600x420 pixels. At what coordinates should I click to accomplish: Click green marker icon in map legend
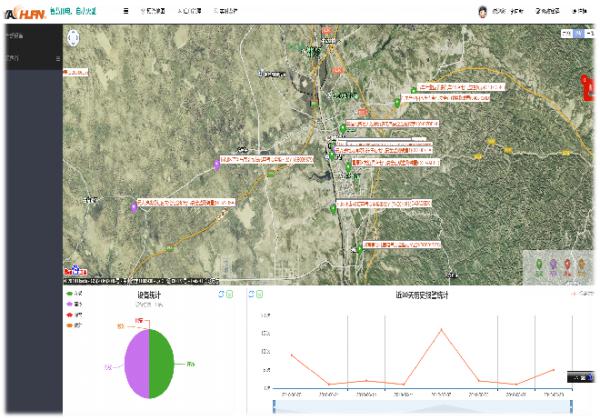tap(540, 266)
